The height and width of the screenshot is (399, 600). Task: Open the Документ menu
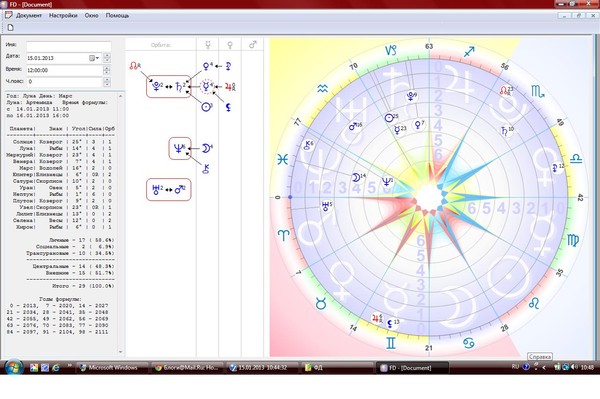(x=28, y=16)
